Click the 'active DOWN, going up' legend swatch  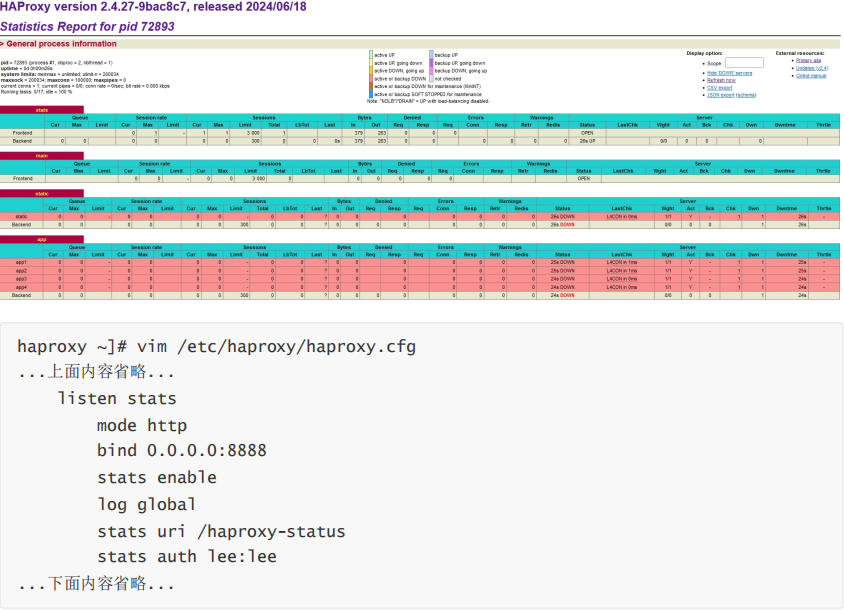click(371, 71)
